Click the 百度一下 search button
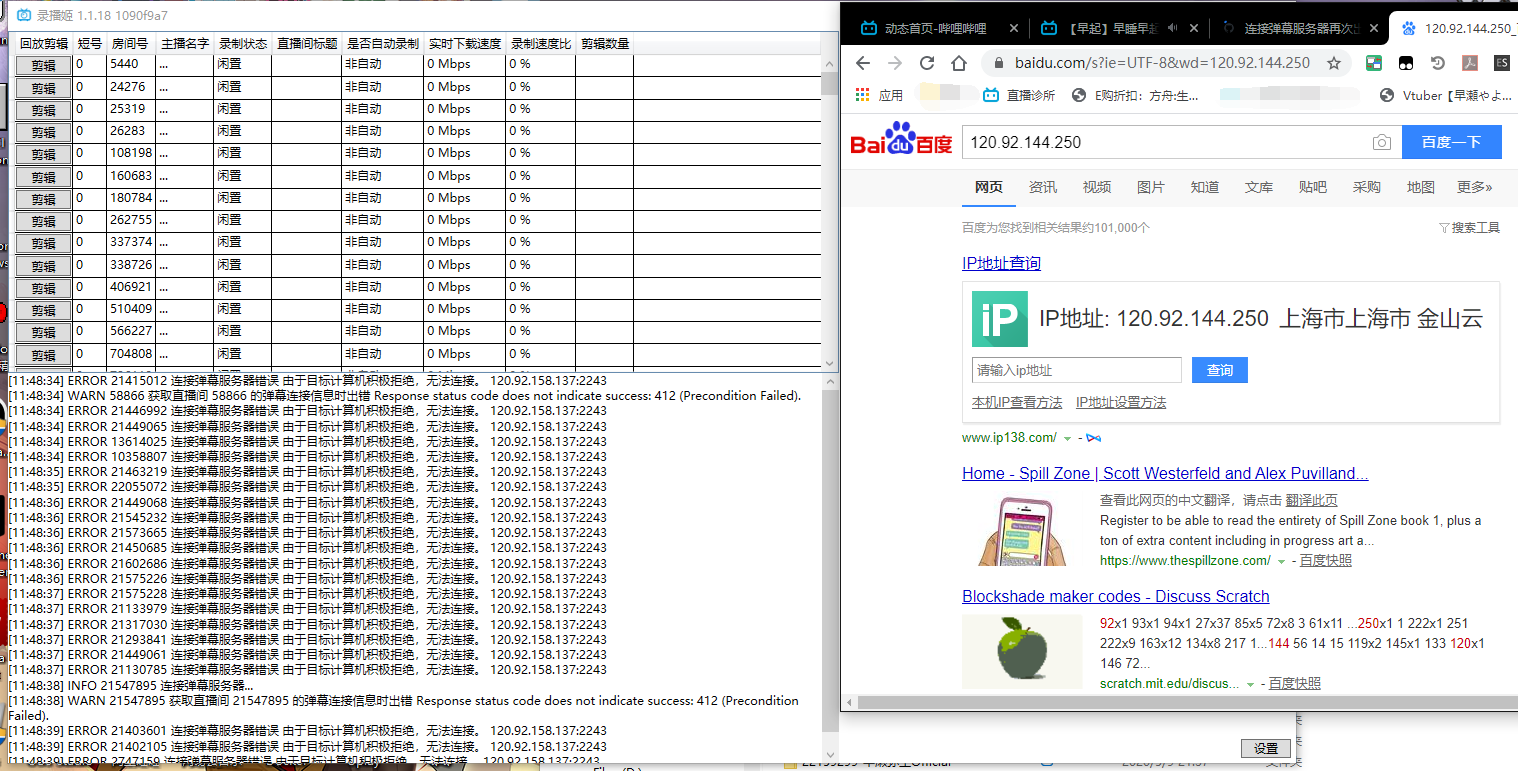Viewport: 1518px width, 771px height. coord(1451,142)
